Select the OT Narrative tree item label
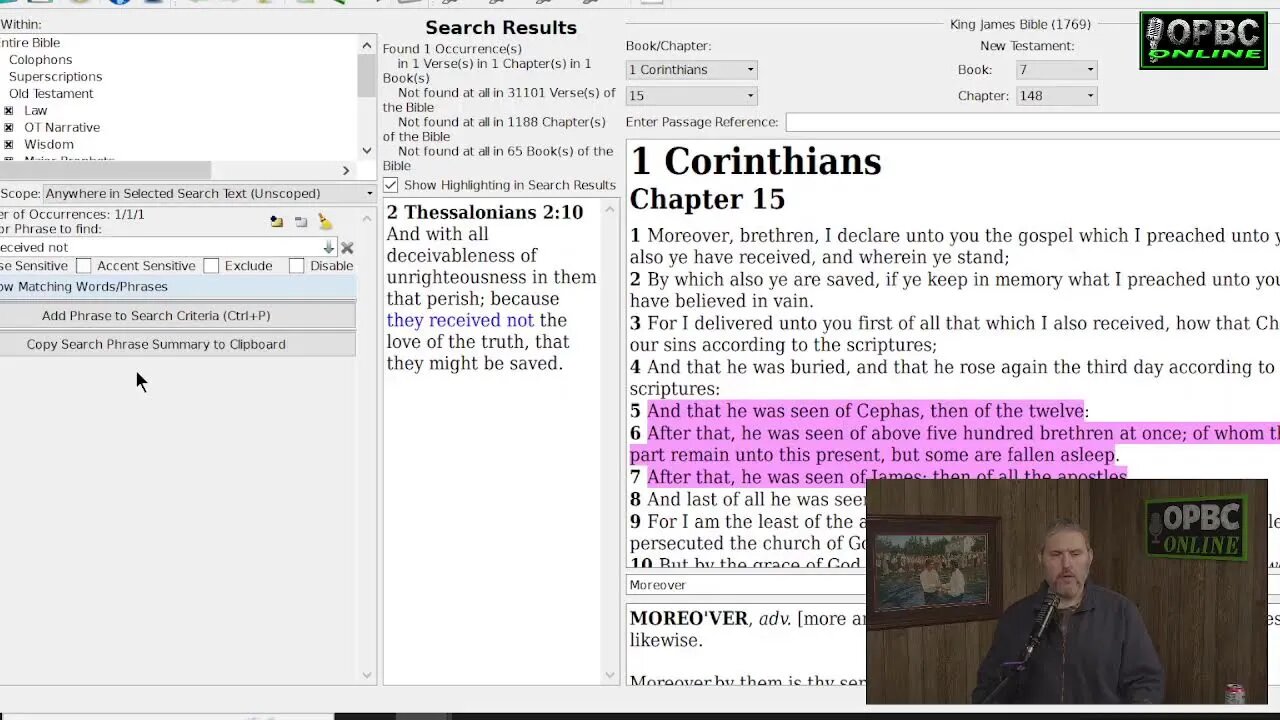Screen dimensions: 1280x720 coord(62,128)
